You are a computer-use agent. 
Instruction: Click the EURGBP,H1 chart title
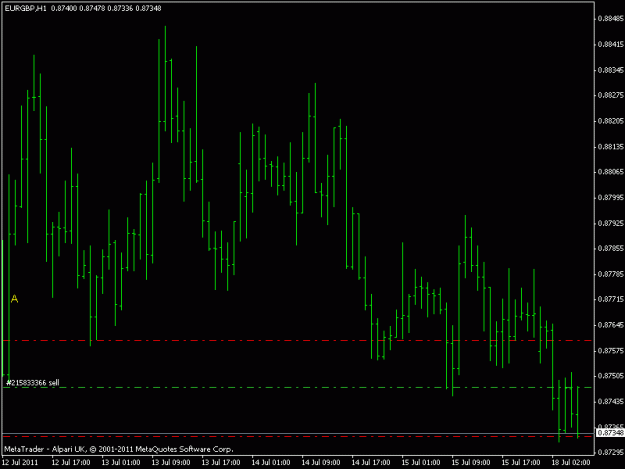click(26, 8)
